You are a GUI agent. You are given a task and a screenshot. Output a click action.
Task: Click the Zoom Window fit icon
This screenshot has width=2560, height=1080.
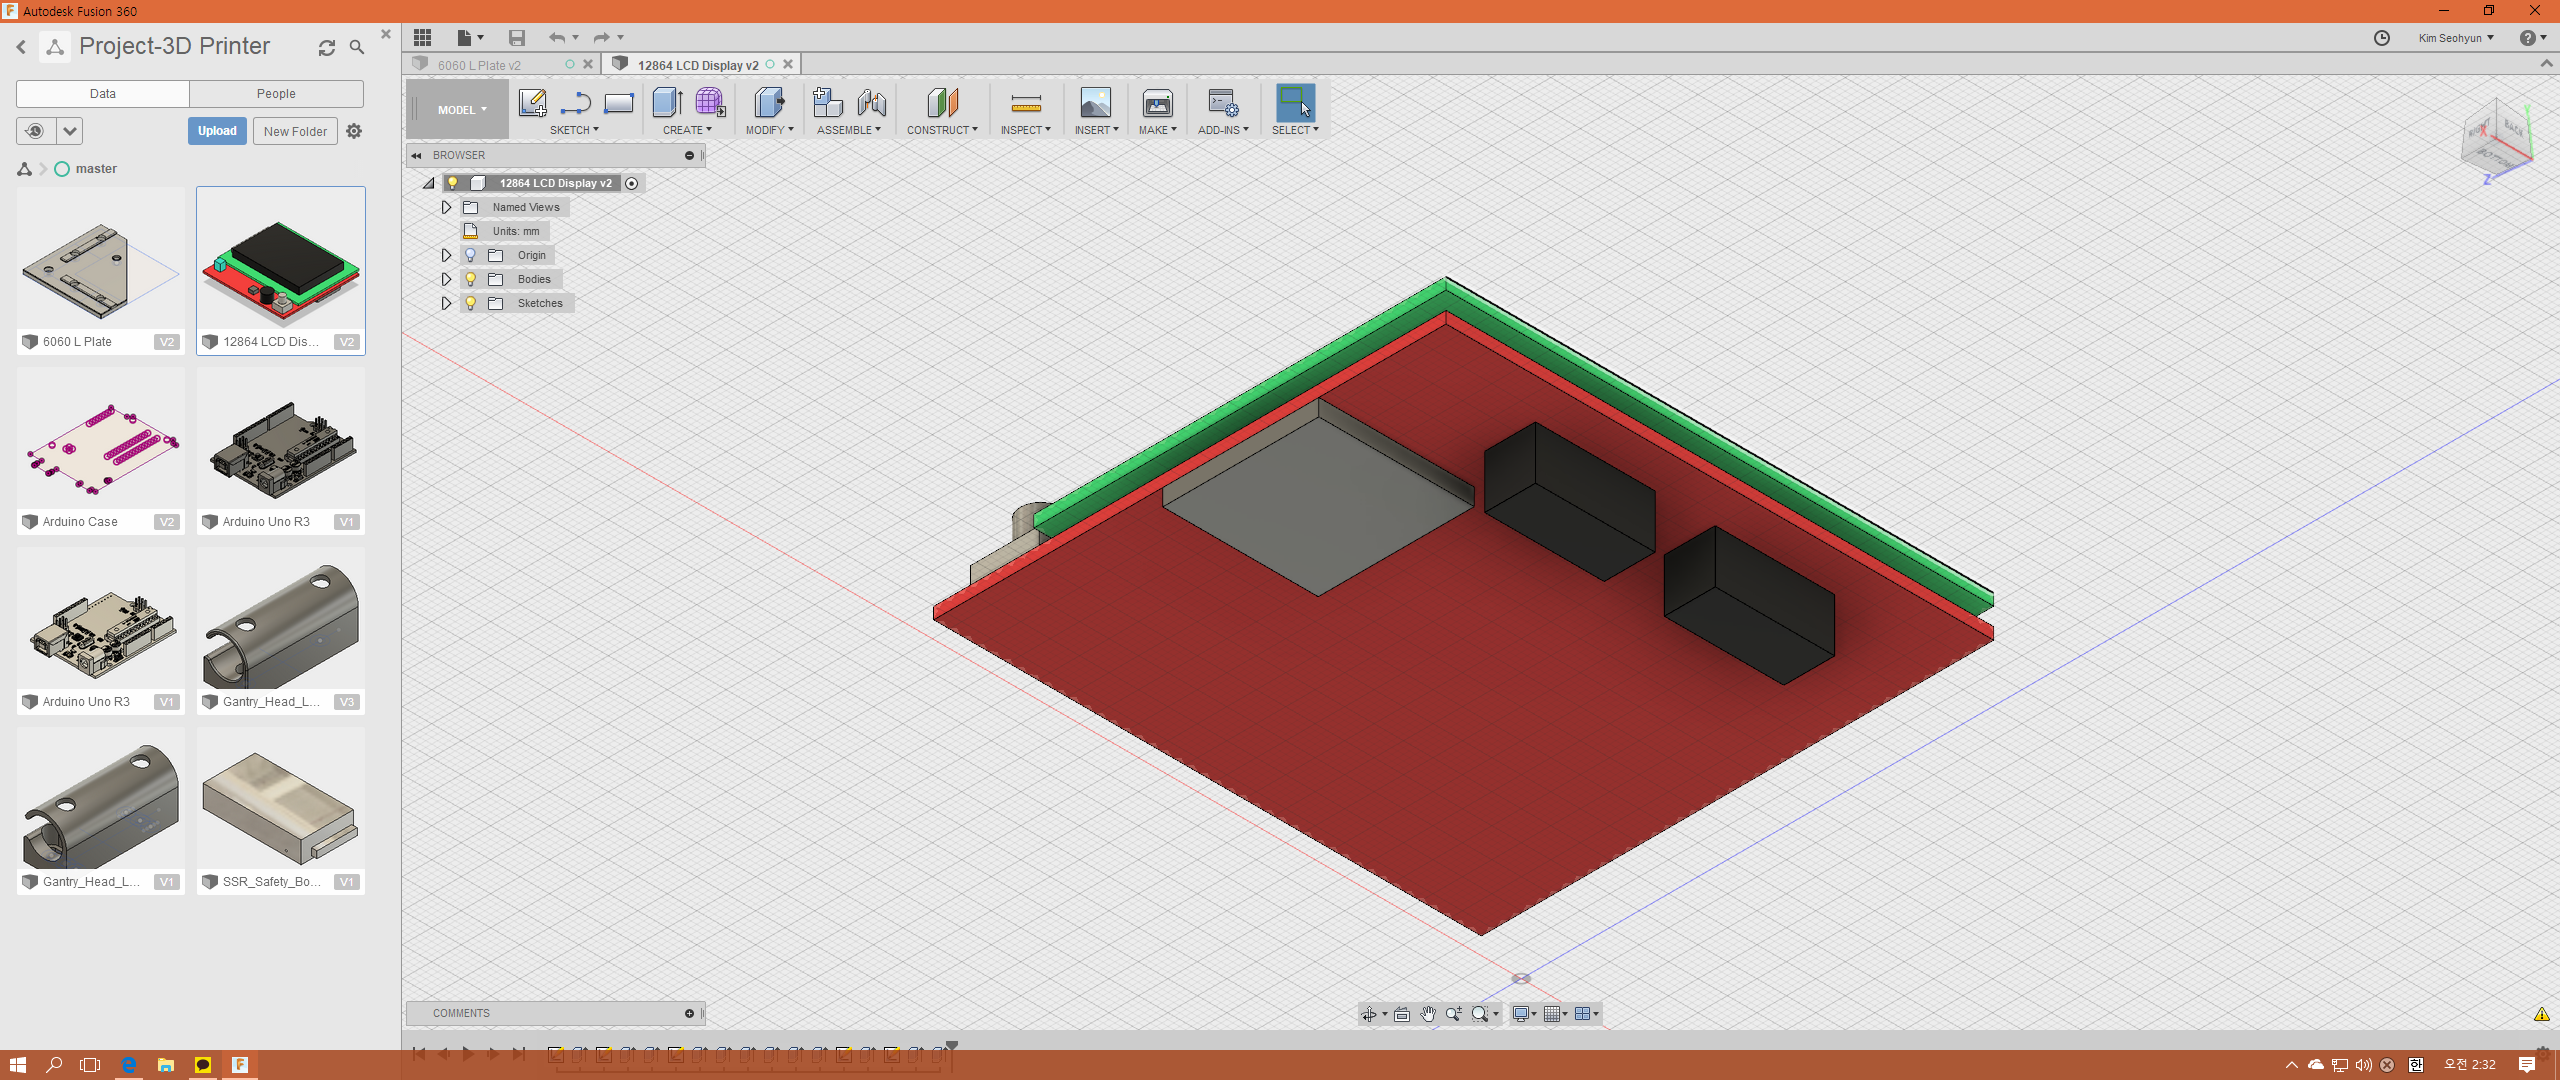1480,1014
